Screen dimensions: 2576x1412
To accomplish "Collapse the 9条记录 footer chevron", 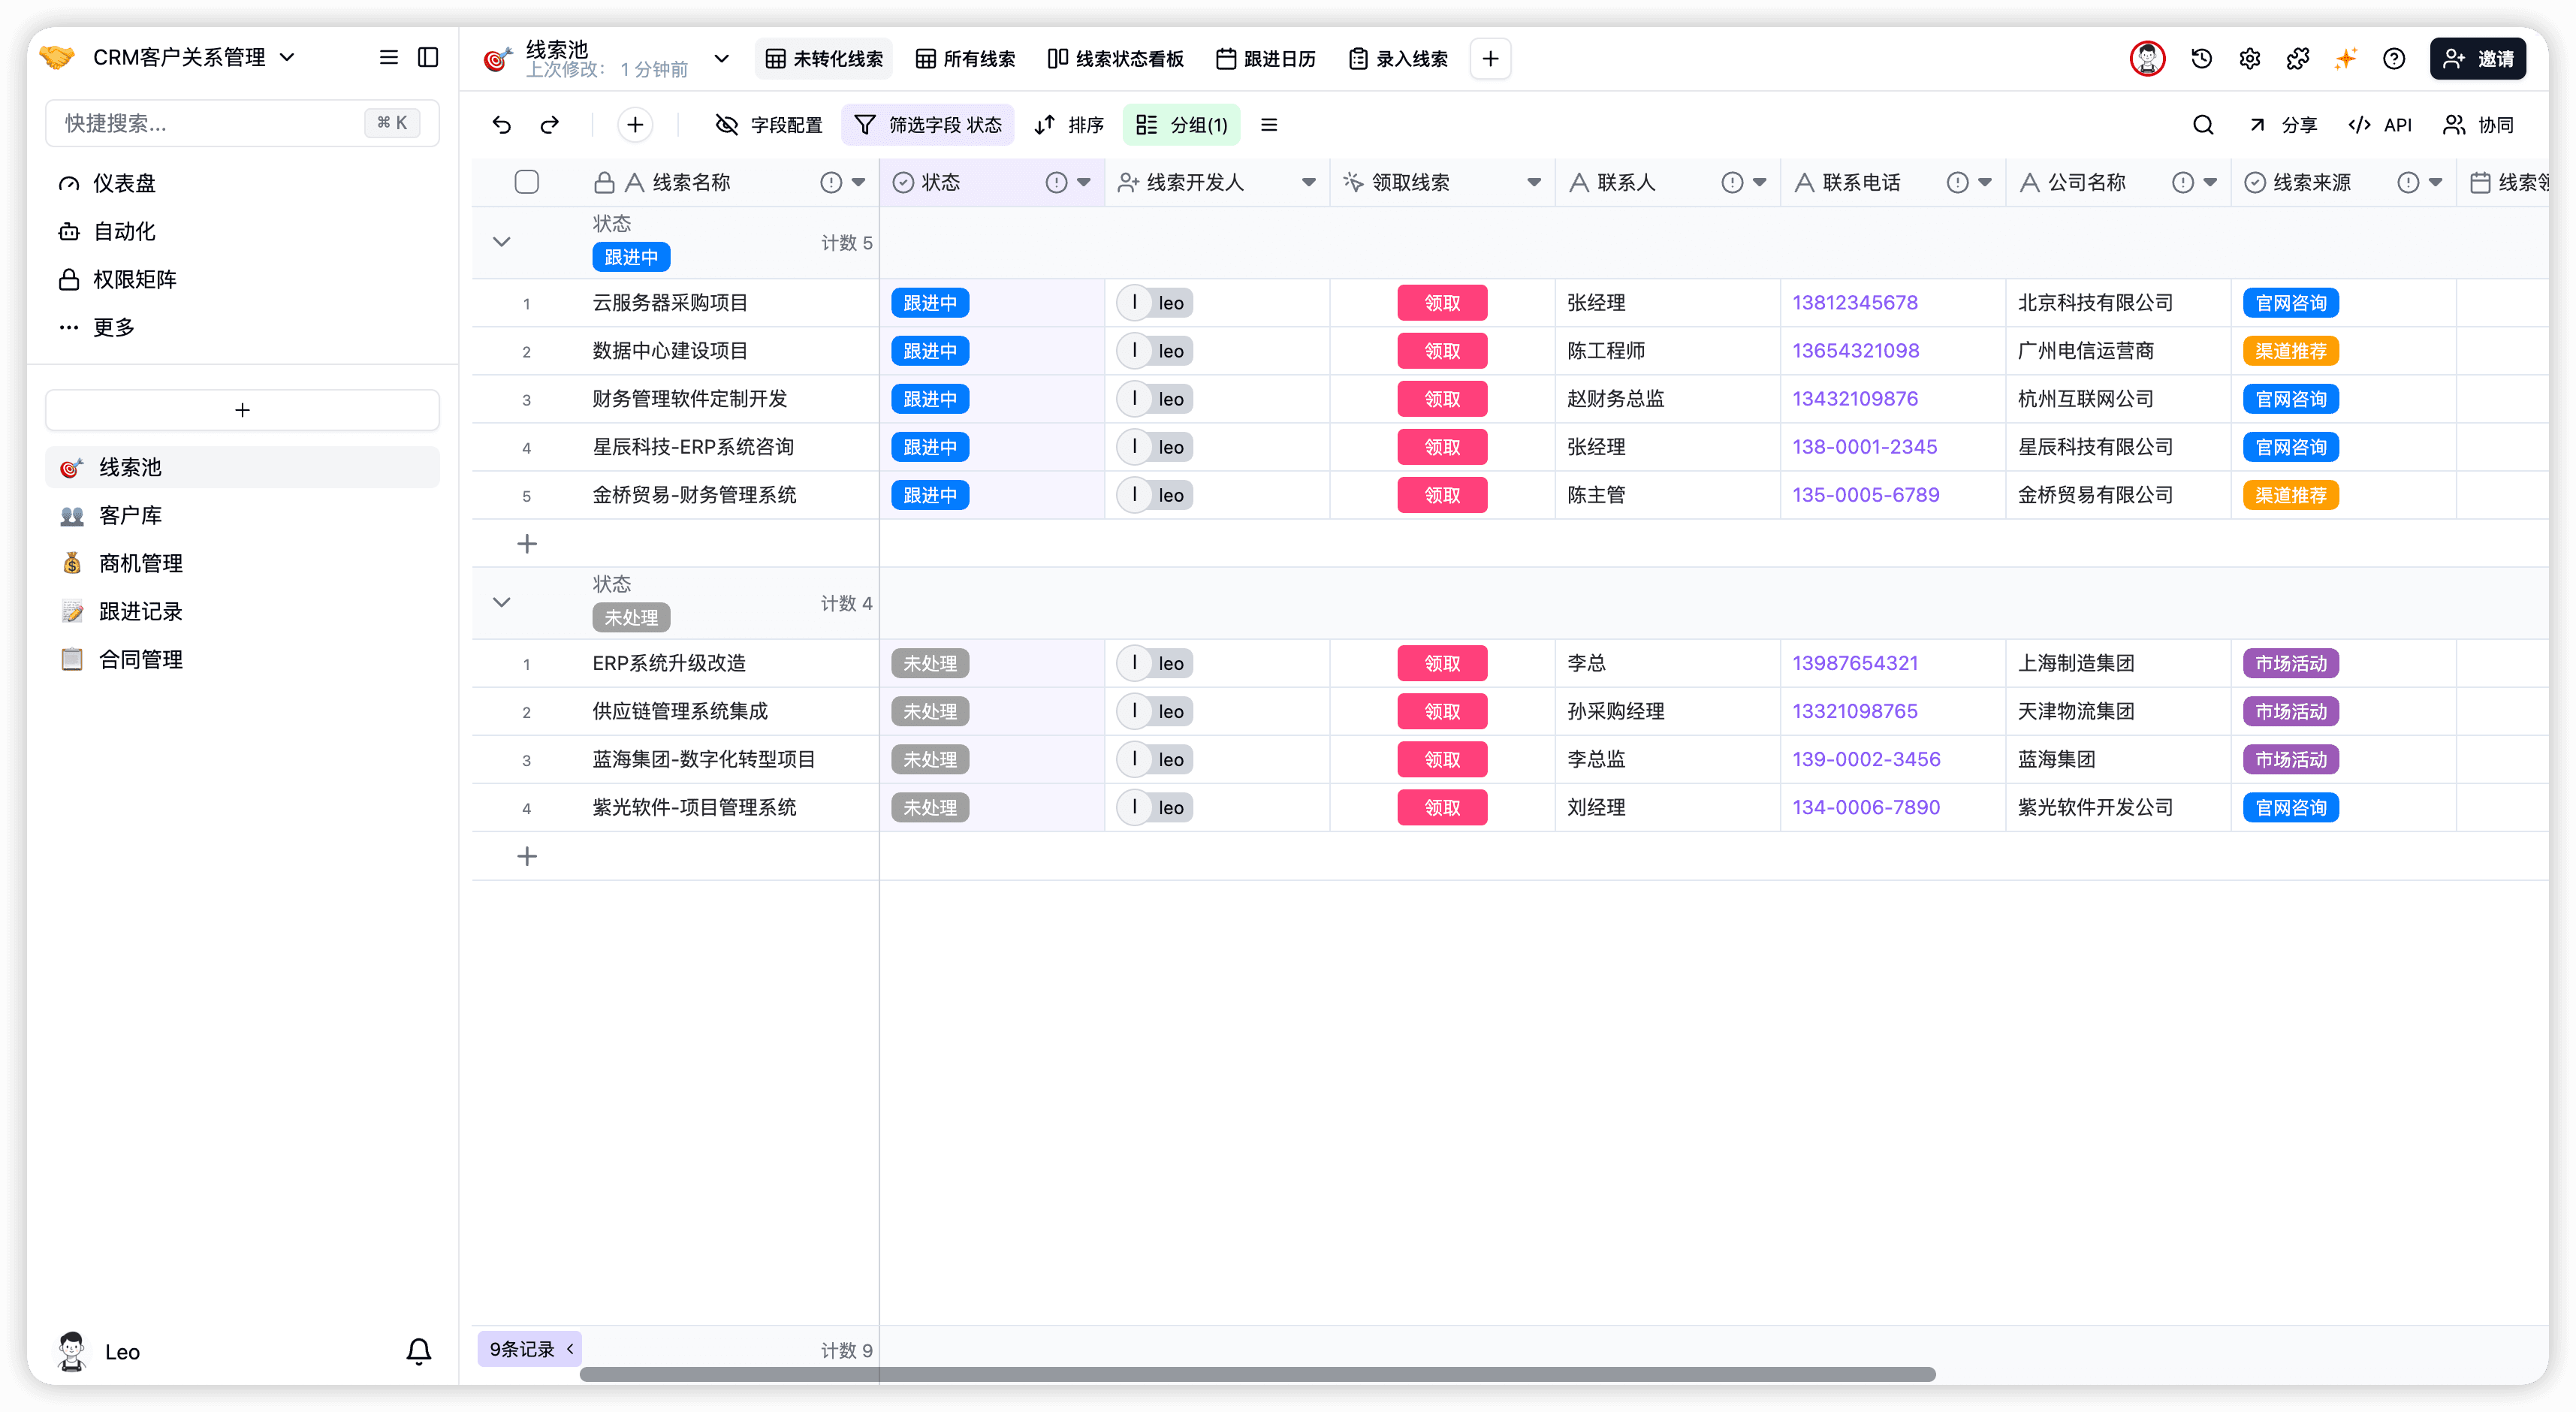I will 571,1348.
